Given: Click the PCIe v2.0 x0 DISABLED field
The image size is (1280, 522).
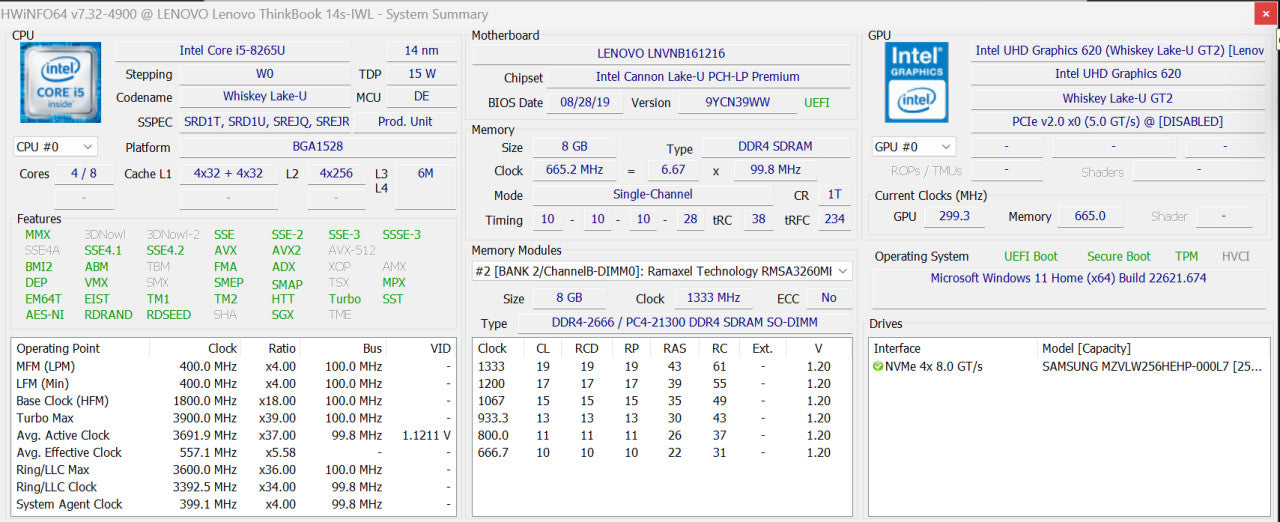Looking at the screenshot, I should click(1117, 122).
